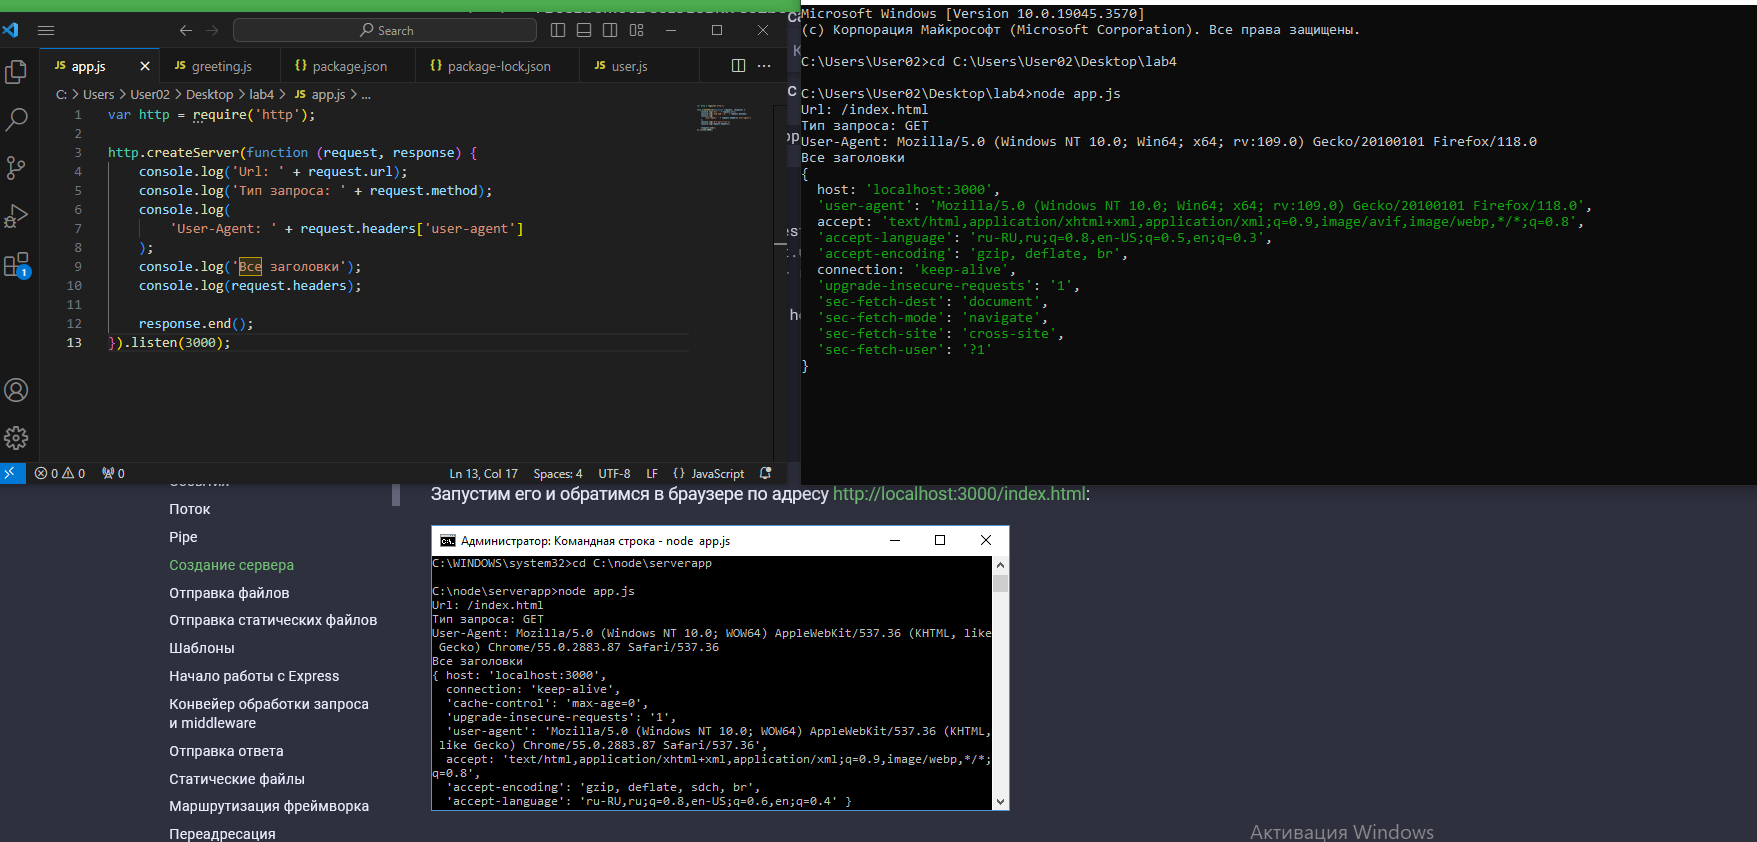Open the Source Control view
1757x842 pixels.
pyautogui.click(x=16, y=168)
